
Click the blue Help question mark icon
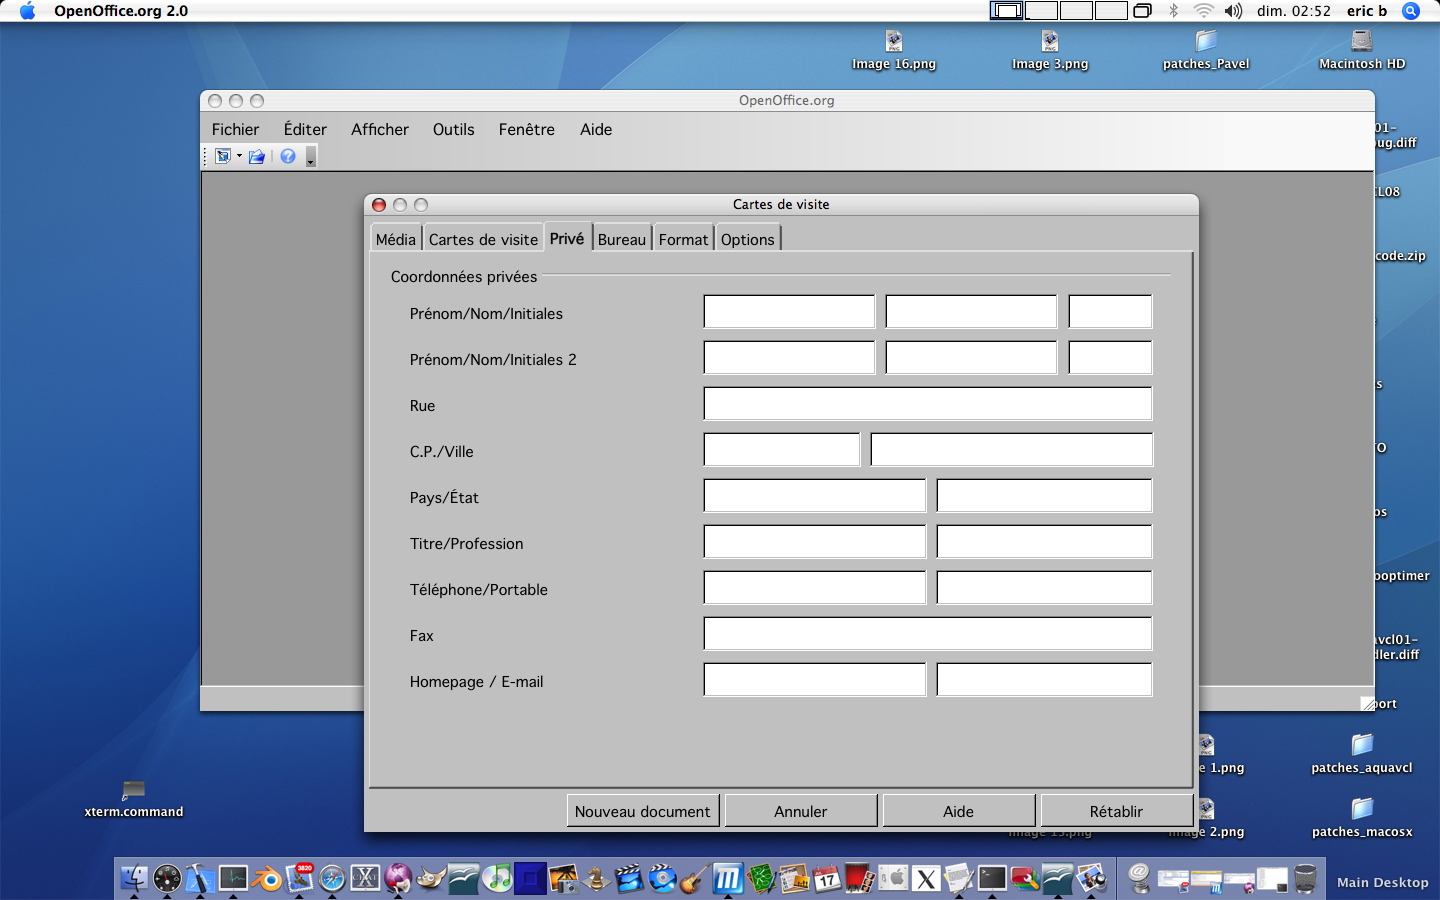[288, 157]
